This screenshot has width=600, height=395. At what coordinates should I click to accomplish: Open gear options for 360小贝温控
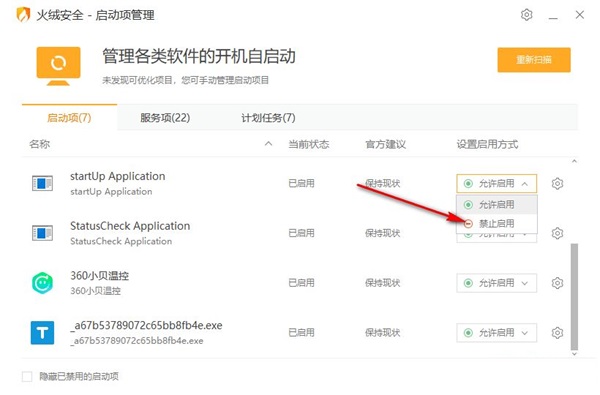[557, 283]
